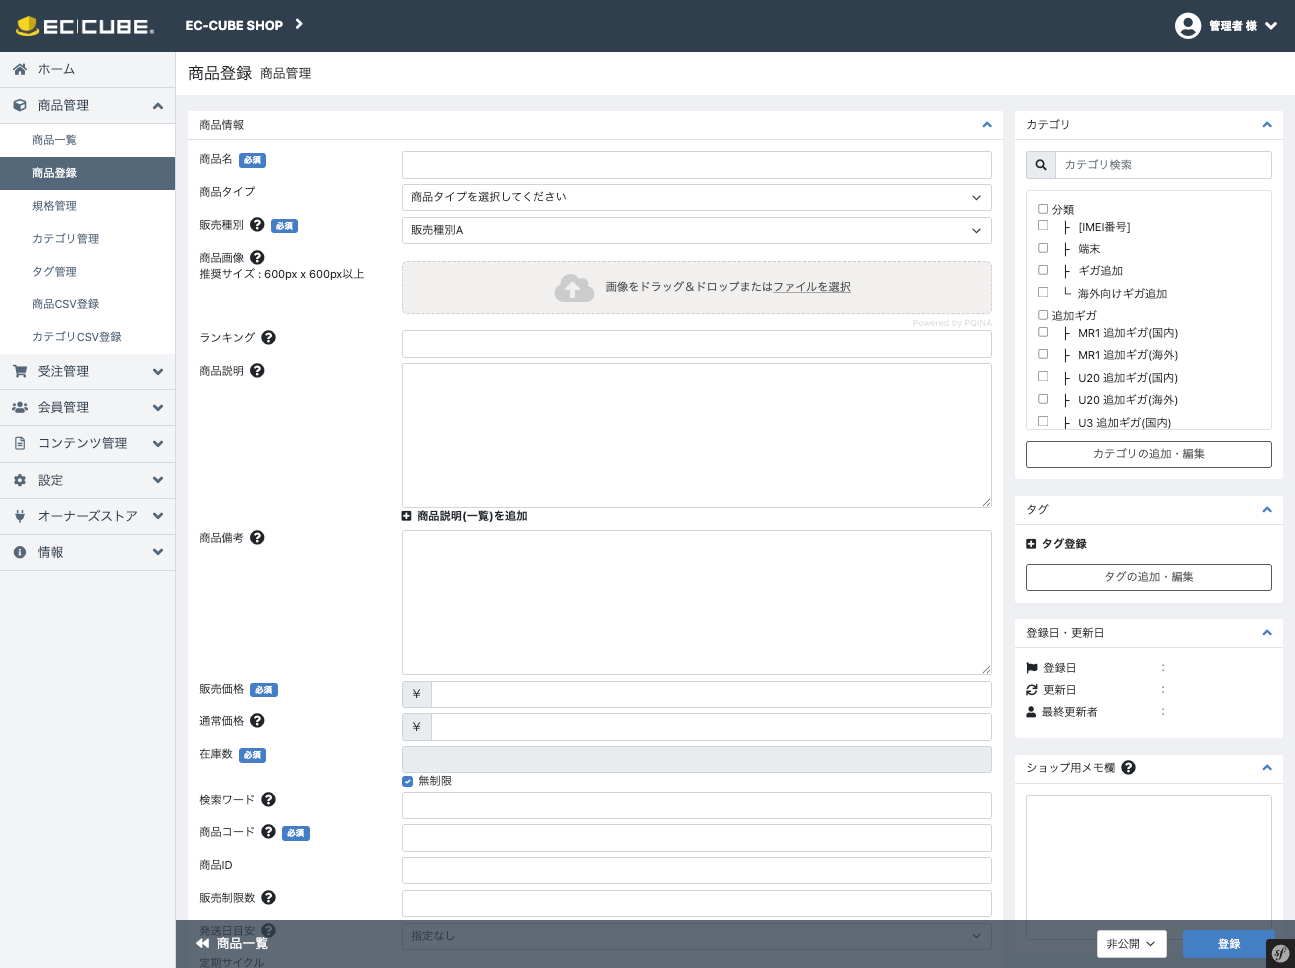1295x968 pixels.
Task: Open the EC-CUBE SHOP storefront link
Action: [x=244, y=25]
